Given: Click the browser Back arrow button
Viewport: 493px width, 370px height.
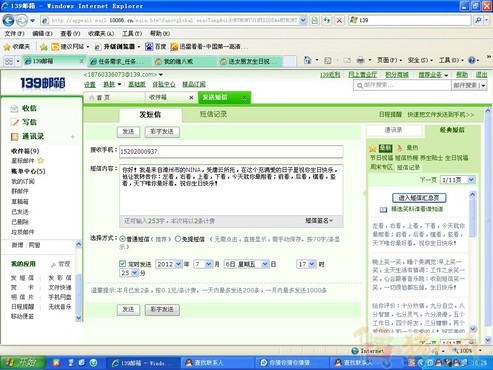Looking at the screenshot, I should [x=8, y=21].
